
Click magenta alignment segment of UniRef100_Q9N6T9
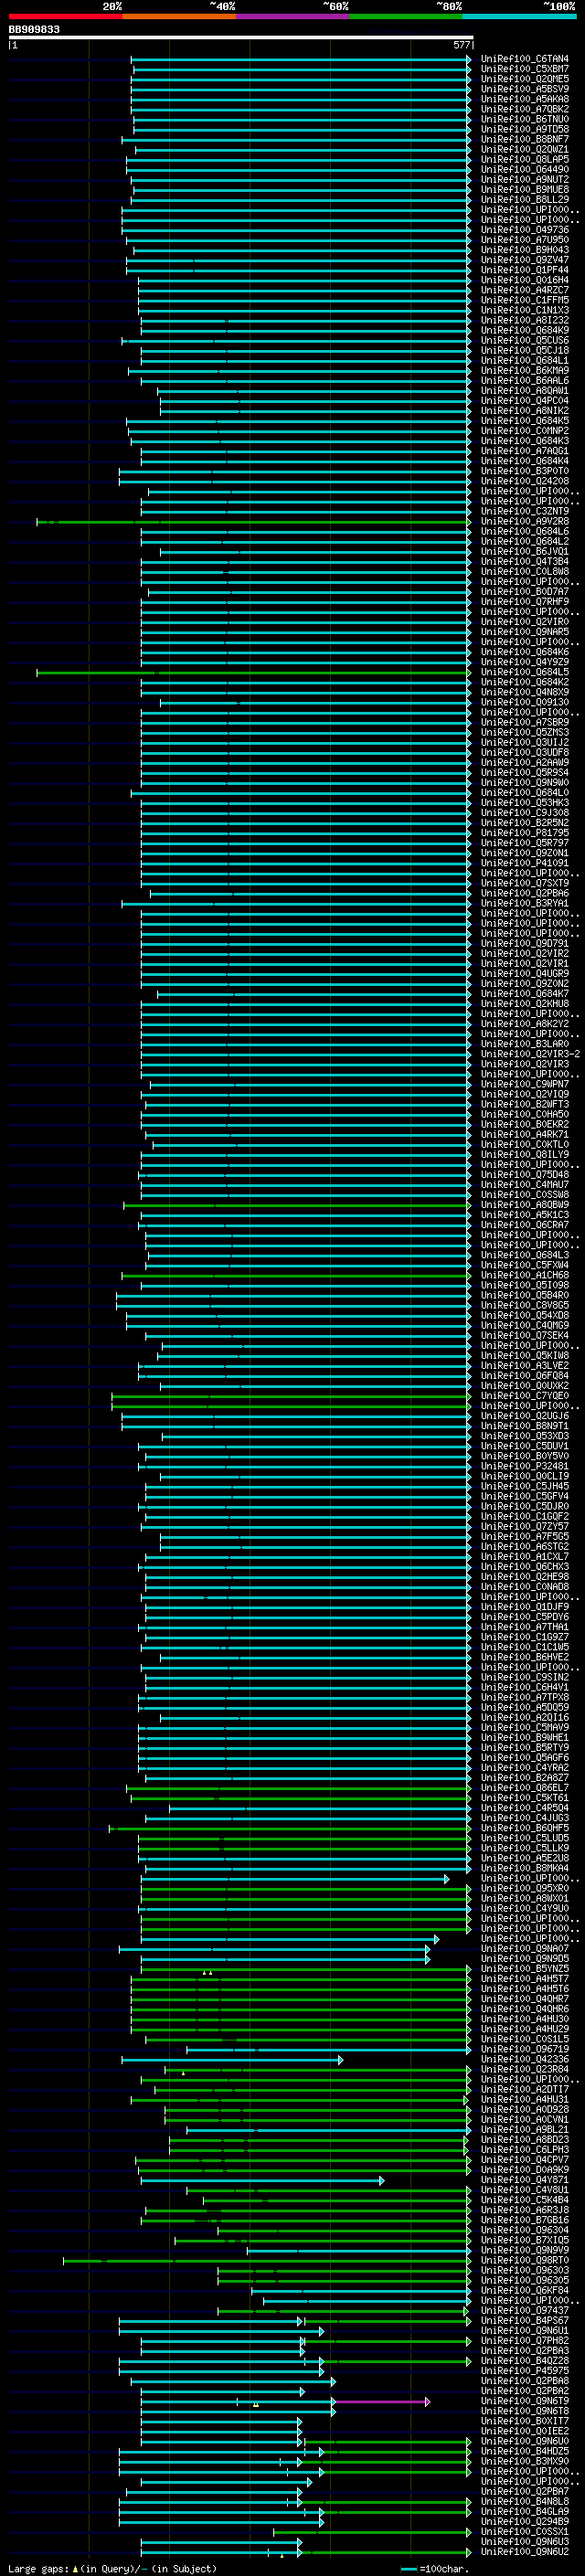click(381, 2402)
